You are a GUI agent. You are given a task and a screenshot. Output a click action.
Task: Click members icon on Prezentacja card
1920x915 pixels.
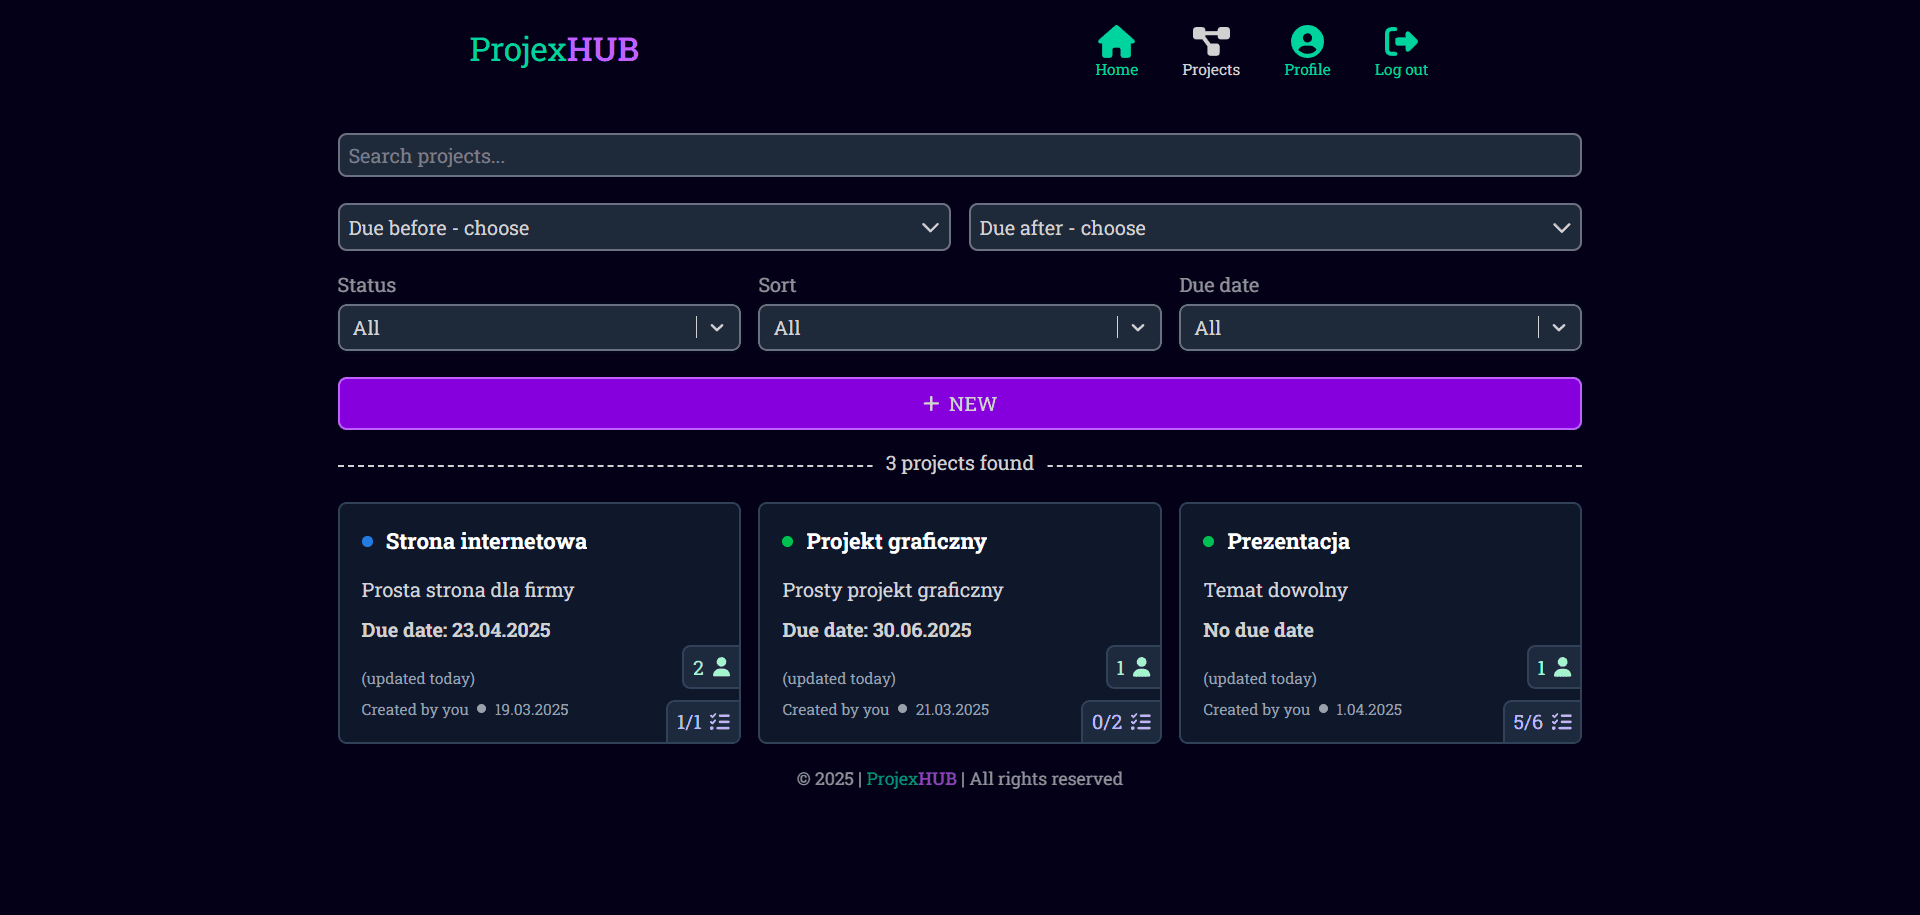[1563, 667]
